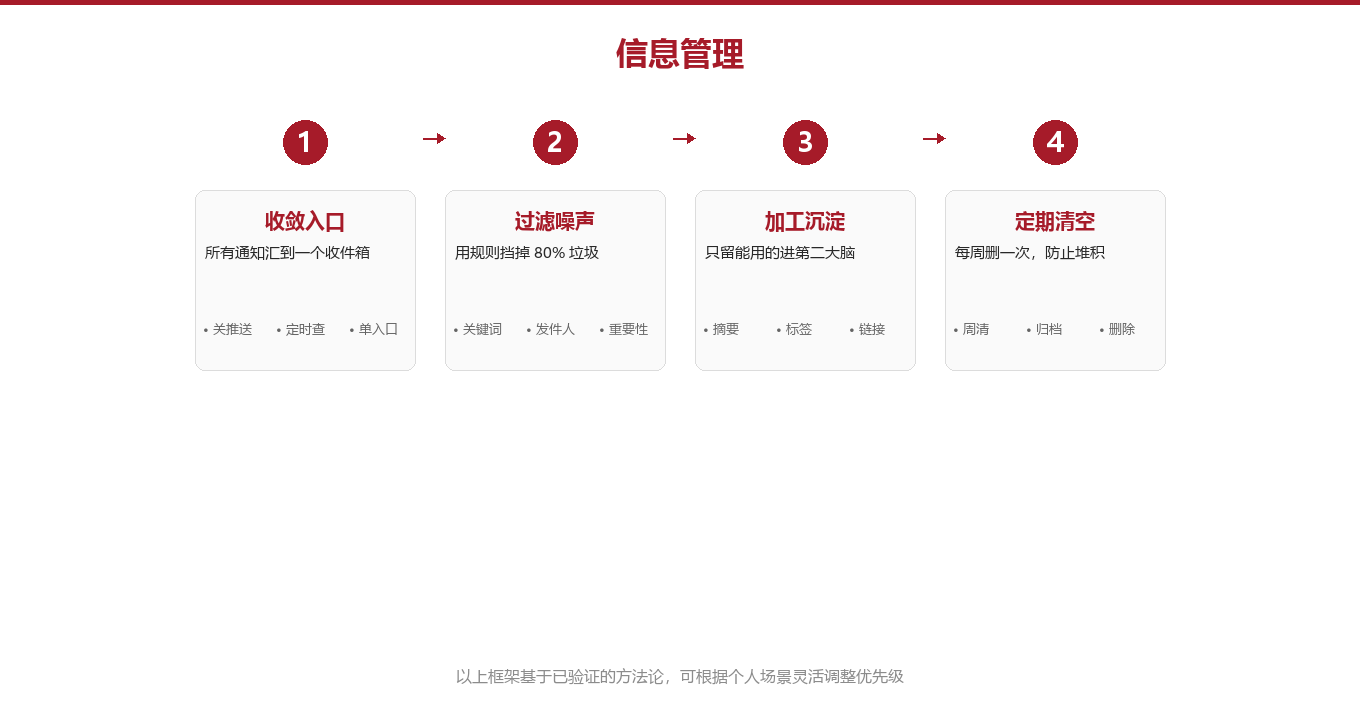Click the step 2 number circle

(555, 142)
